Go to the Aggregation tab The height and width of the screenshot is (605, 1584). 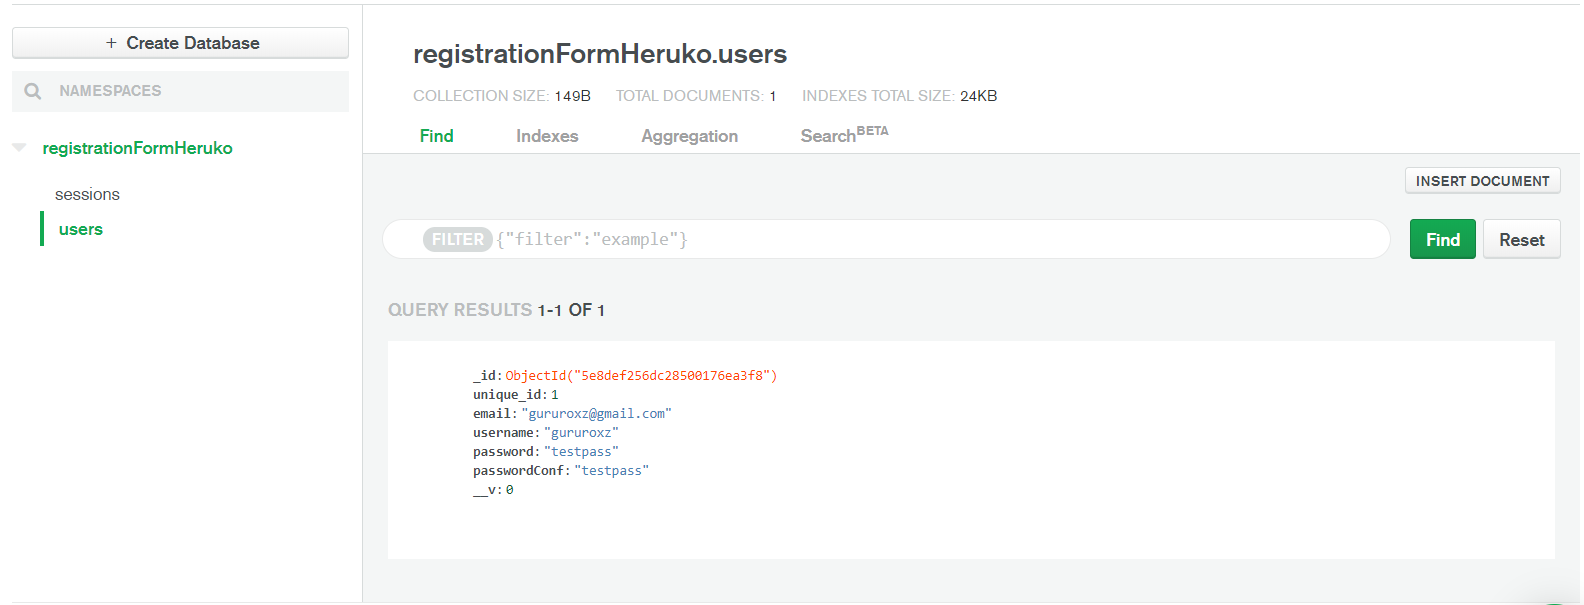pos(689,136)
